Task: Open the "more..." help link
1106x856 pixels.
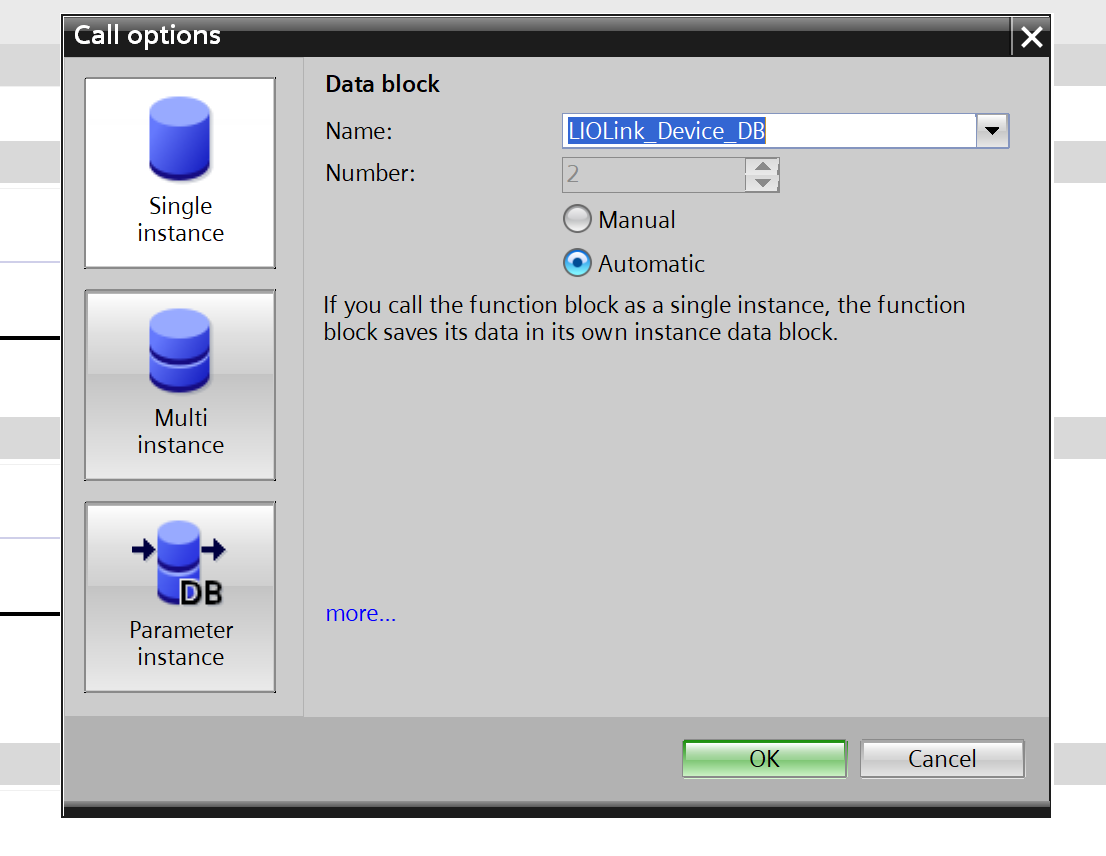Action: point(360,614)
